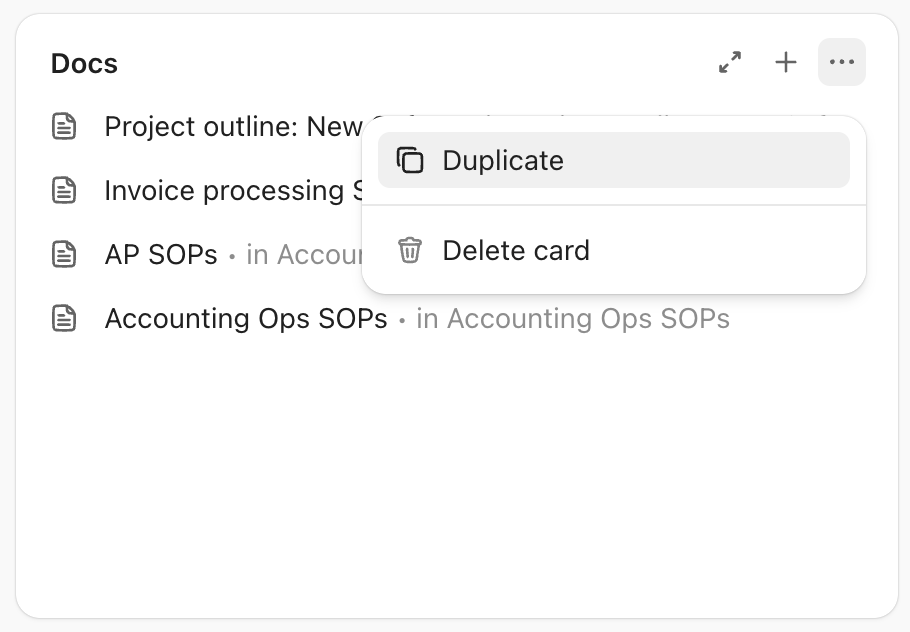Click the Docs card title
Image resolution: width=910 pixels, height=632 pixels.
pos(84,63)
